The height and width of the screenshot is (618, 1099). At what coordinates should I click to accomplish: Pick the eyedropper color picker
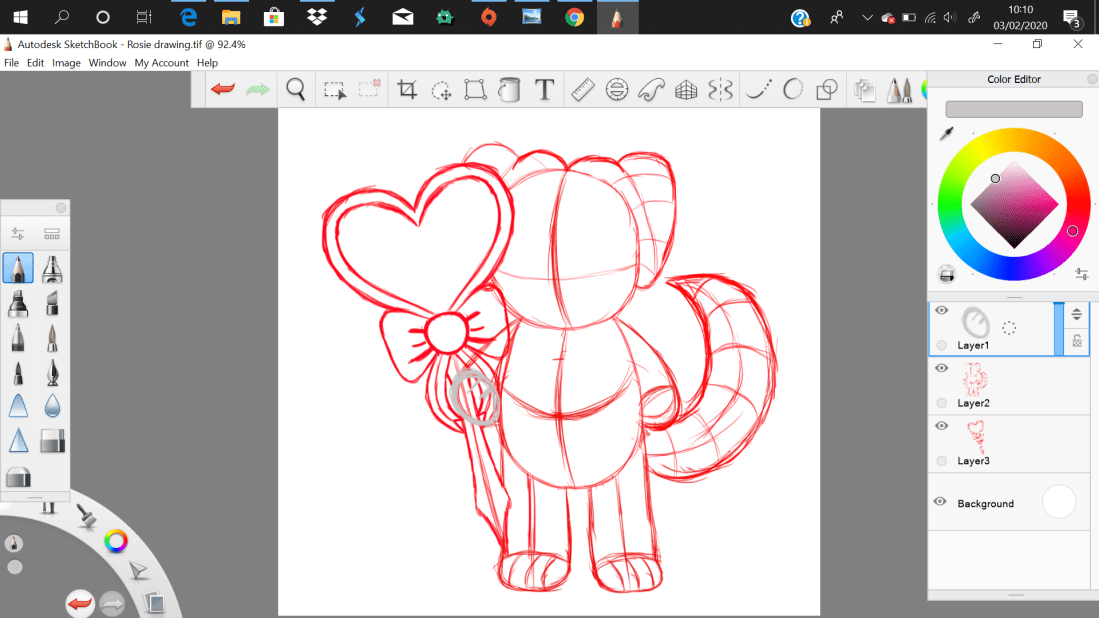coord(946,134)
